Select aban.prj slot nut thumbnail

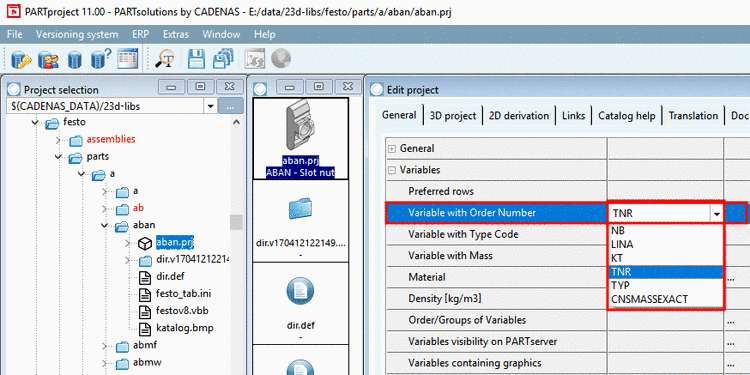[x=301, y=139]
